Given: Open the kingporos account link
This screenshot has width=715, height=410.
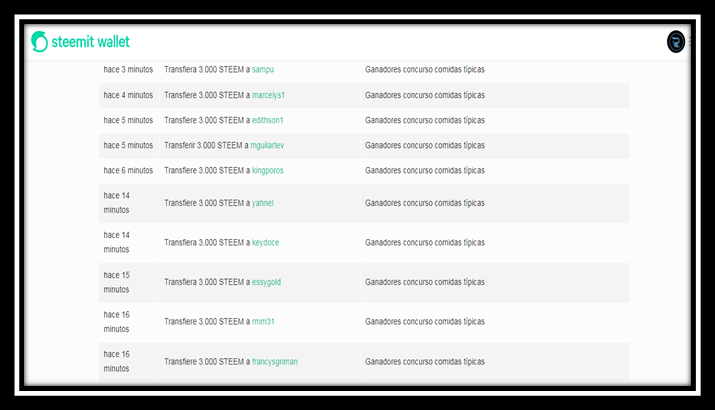Looking at the screenshot, I should [267, 170].
